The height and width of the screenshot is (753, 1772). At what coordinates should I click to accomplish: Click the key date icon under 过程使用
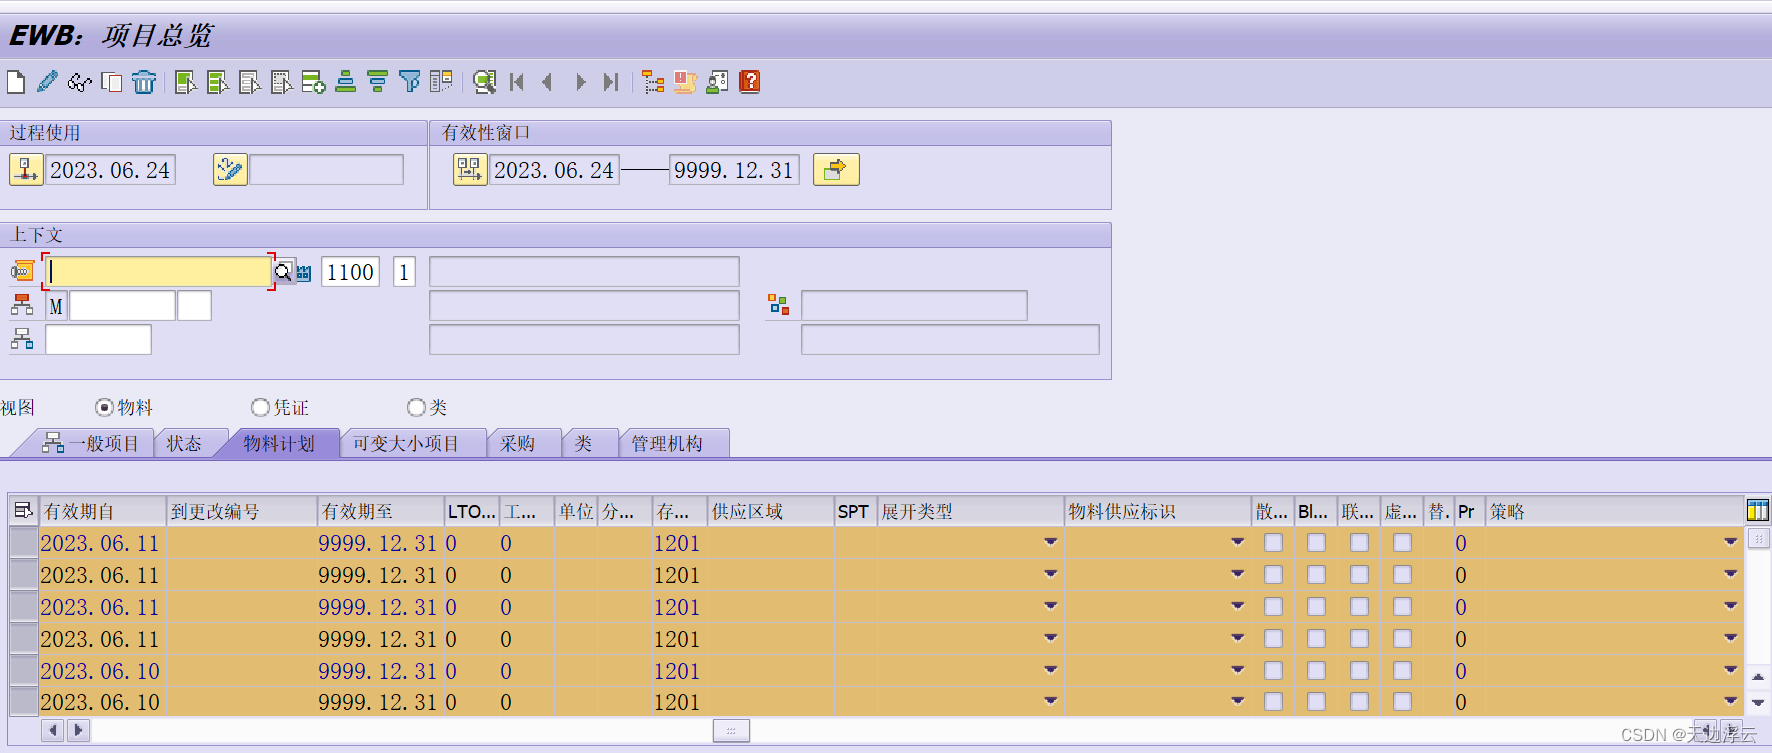coord(26,170)
